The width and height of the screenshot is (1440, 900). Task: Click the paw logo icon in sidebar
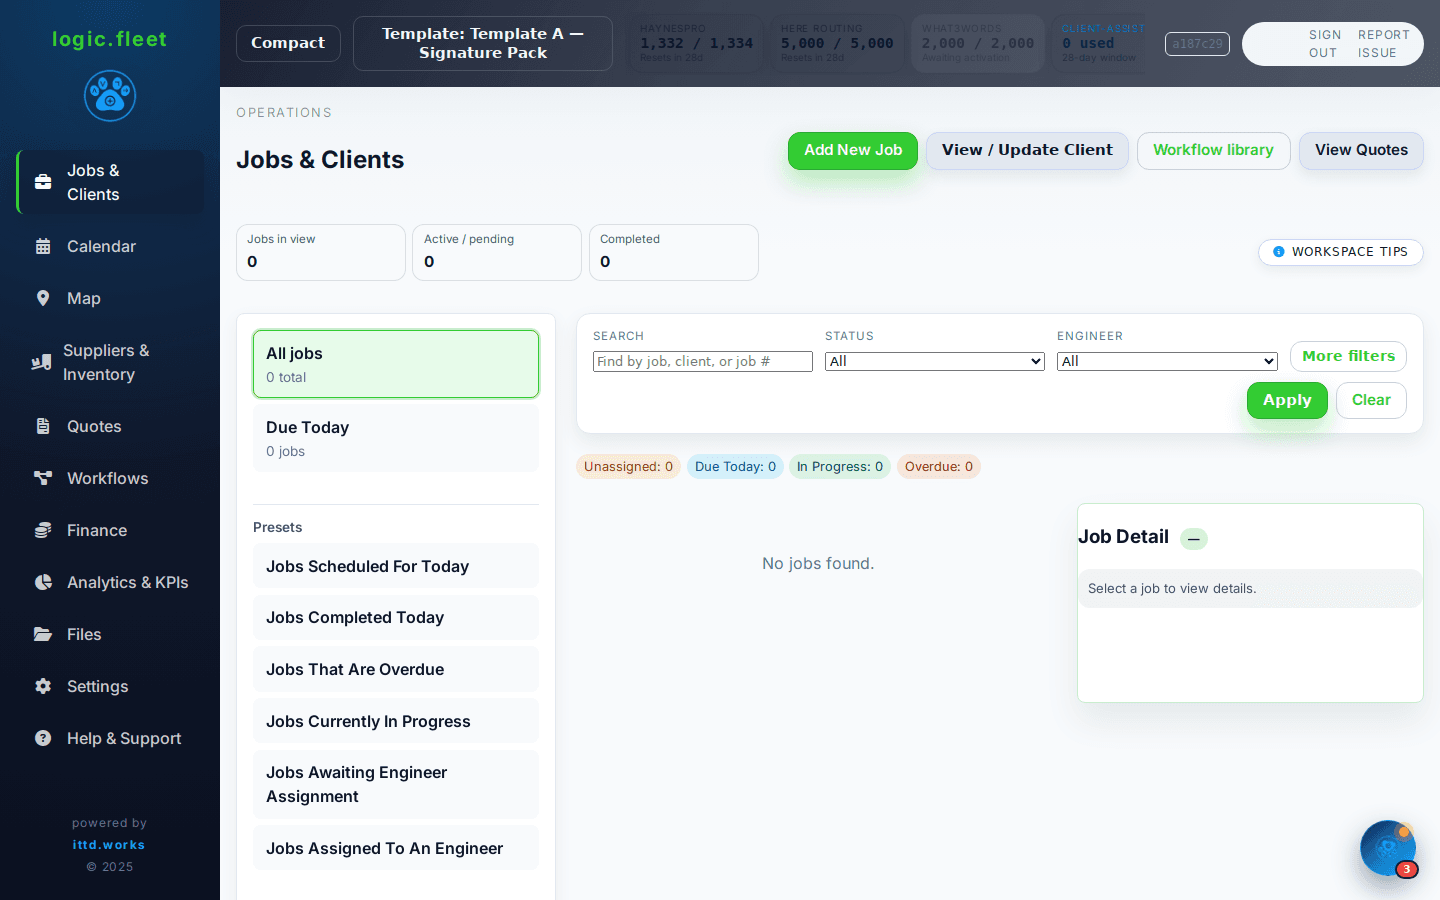tap(110, 96)
